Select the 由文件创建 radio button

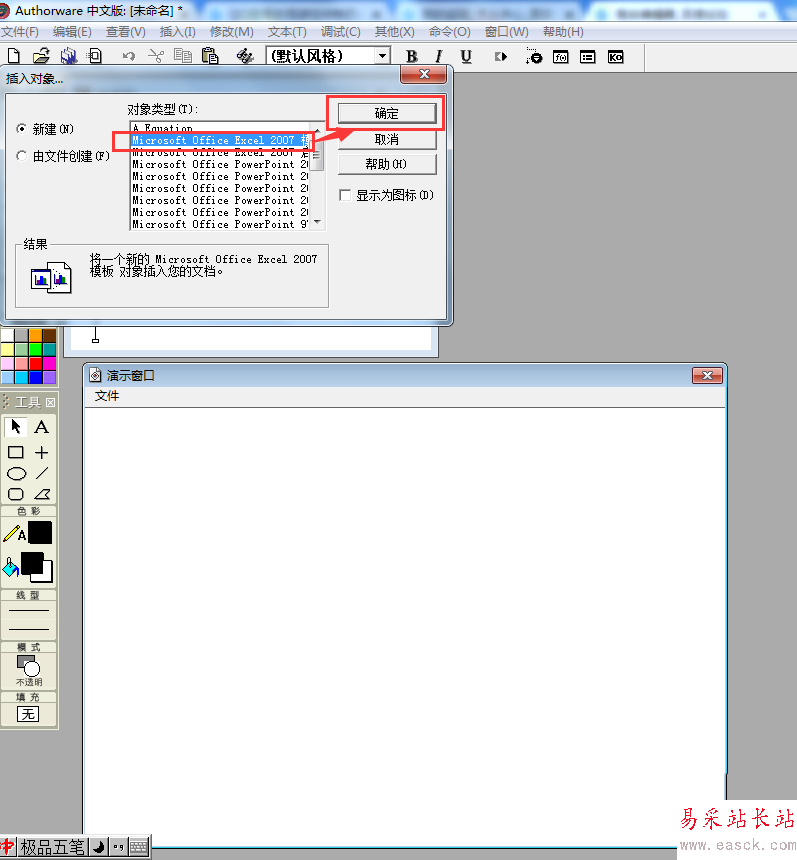21,156
